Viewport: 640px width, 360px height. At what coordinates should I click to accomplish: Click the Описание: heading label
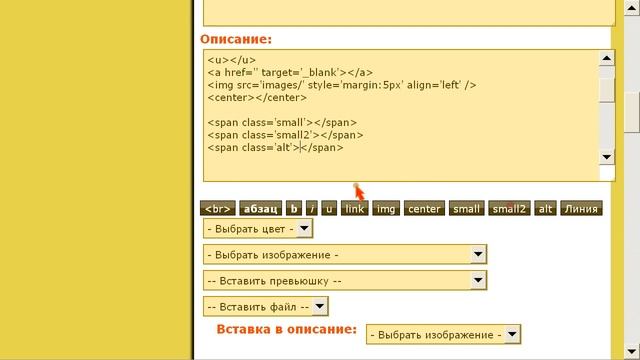point(236,39)
